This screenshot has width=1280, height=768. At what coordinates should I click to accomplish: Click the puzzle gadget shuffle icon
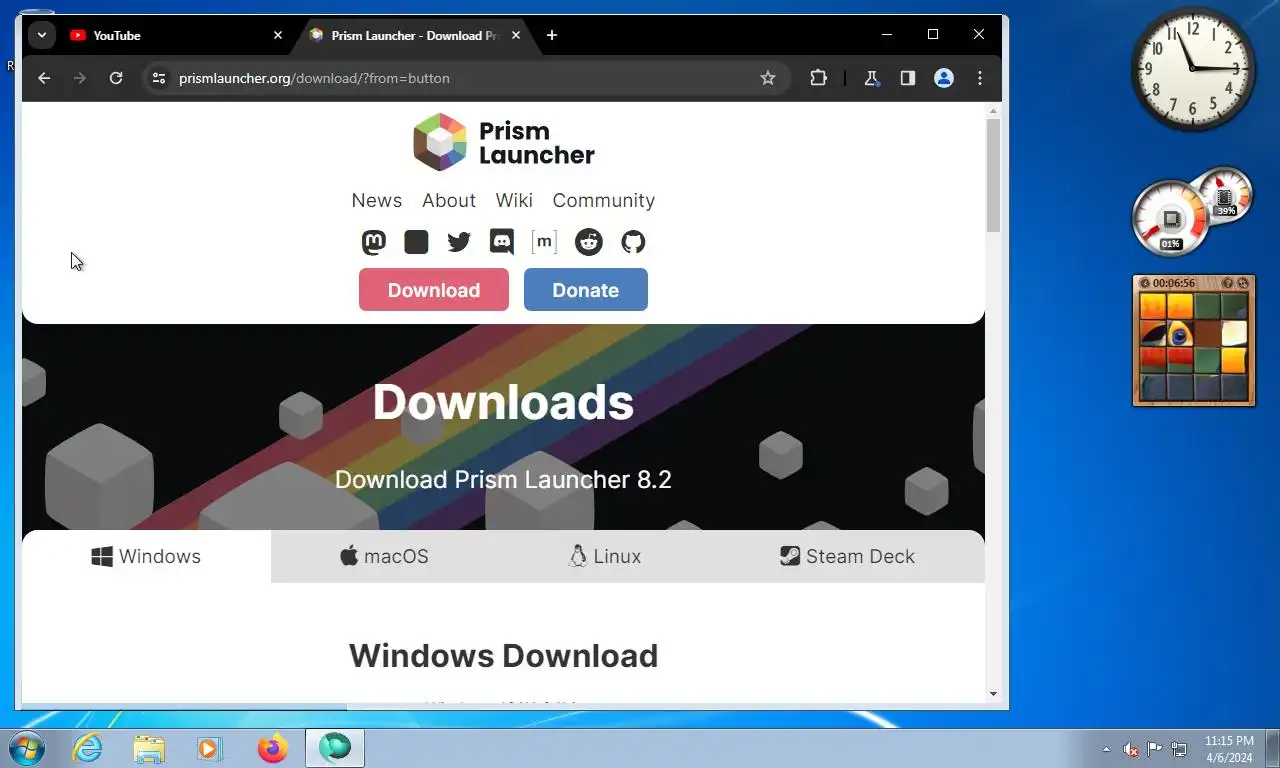[1243, 283]
